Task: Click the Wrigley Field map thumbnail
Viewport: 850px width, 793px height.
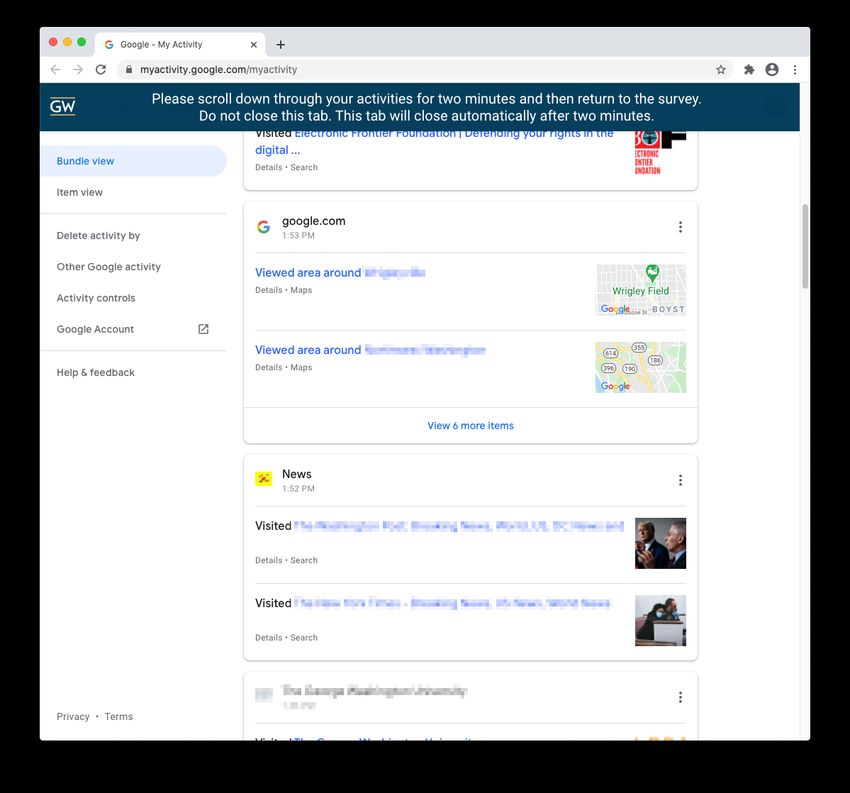Action: click(x=641, y=290)
